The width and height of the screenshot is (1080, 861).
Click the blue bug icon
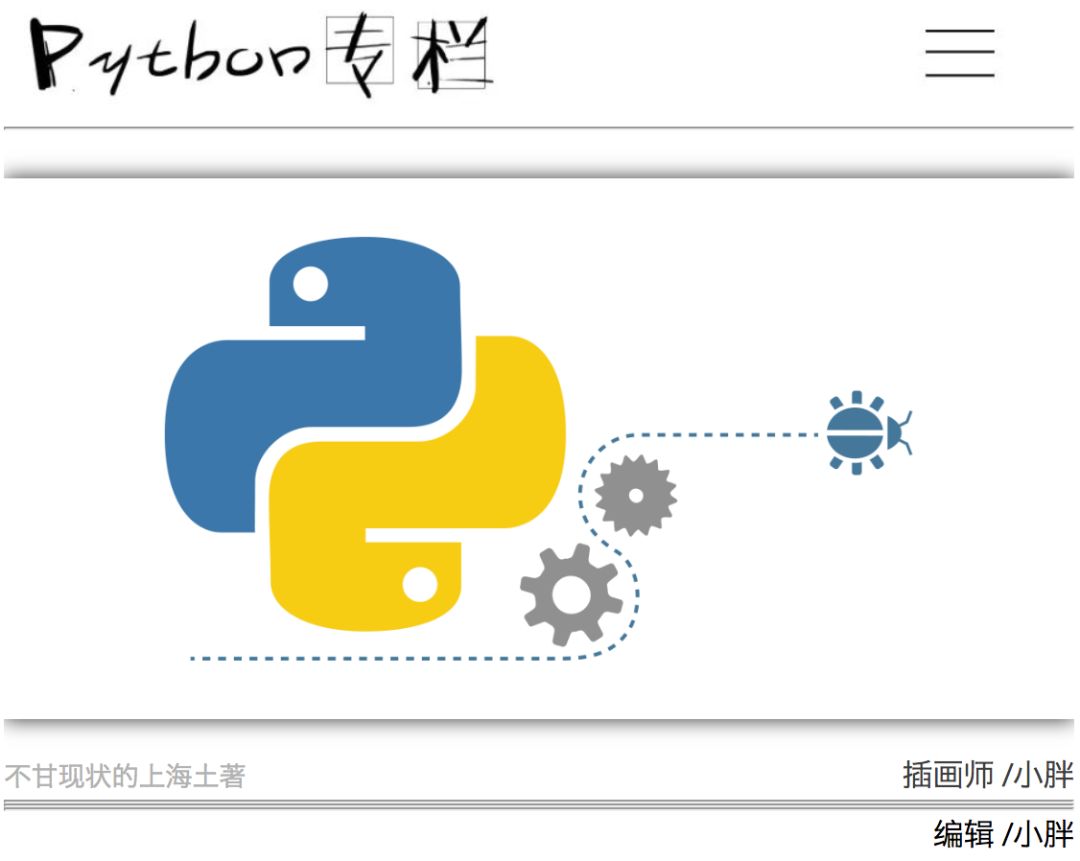point(869,433)
